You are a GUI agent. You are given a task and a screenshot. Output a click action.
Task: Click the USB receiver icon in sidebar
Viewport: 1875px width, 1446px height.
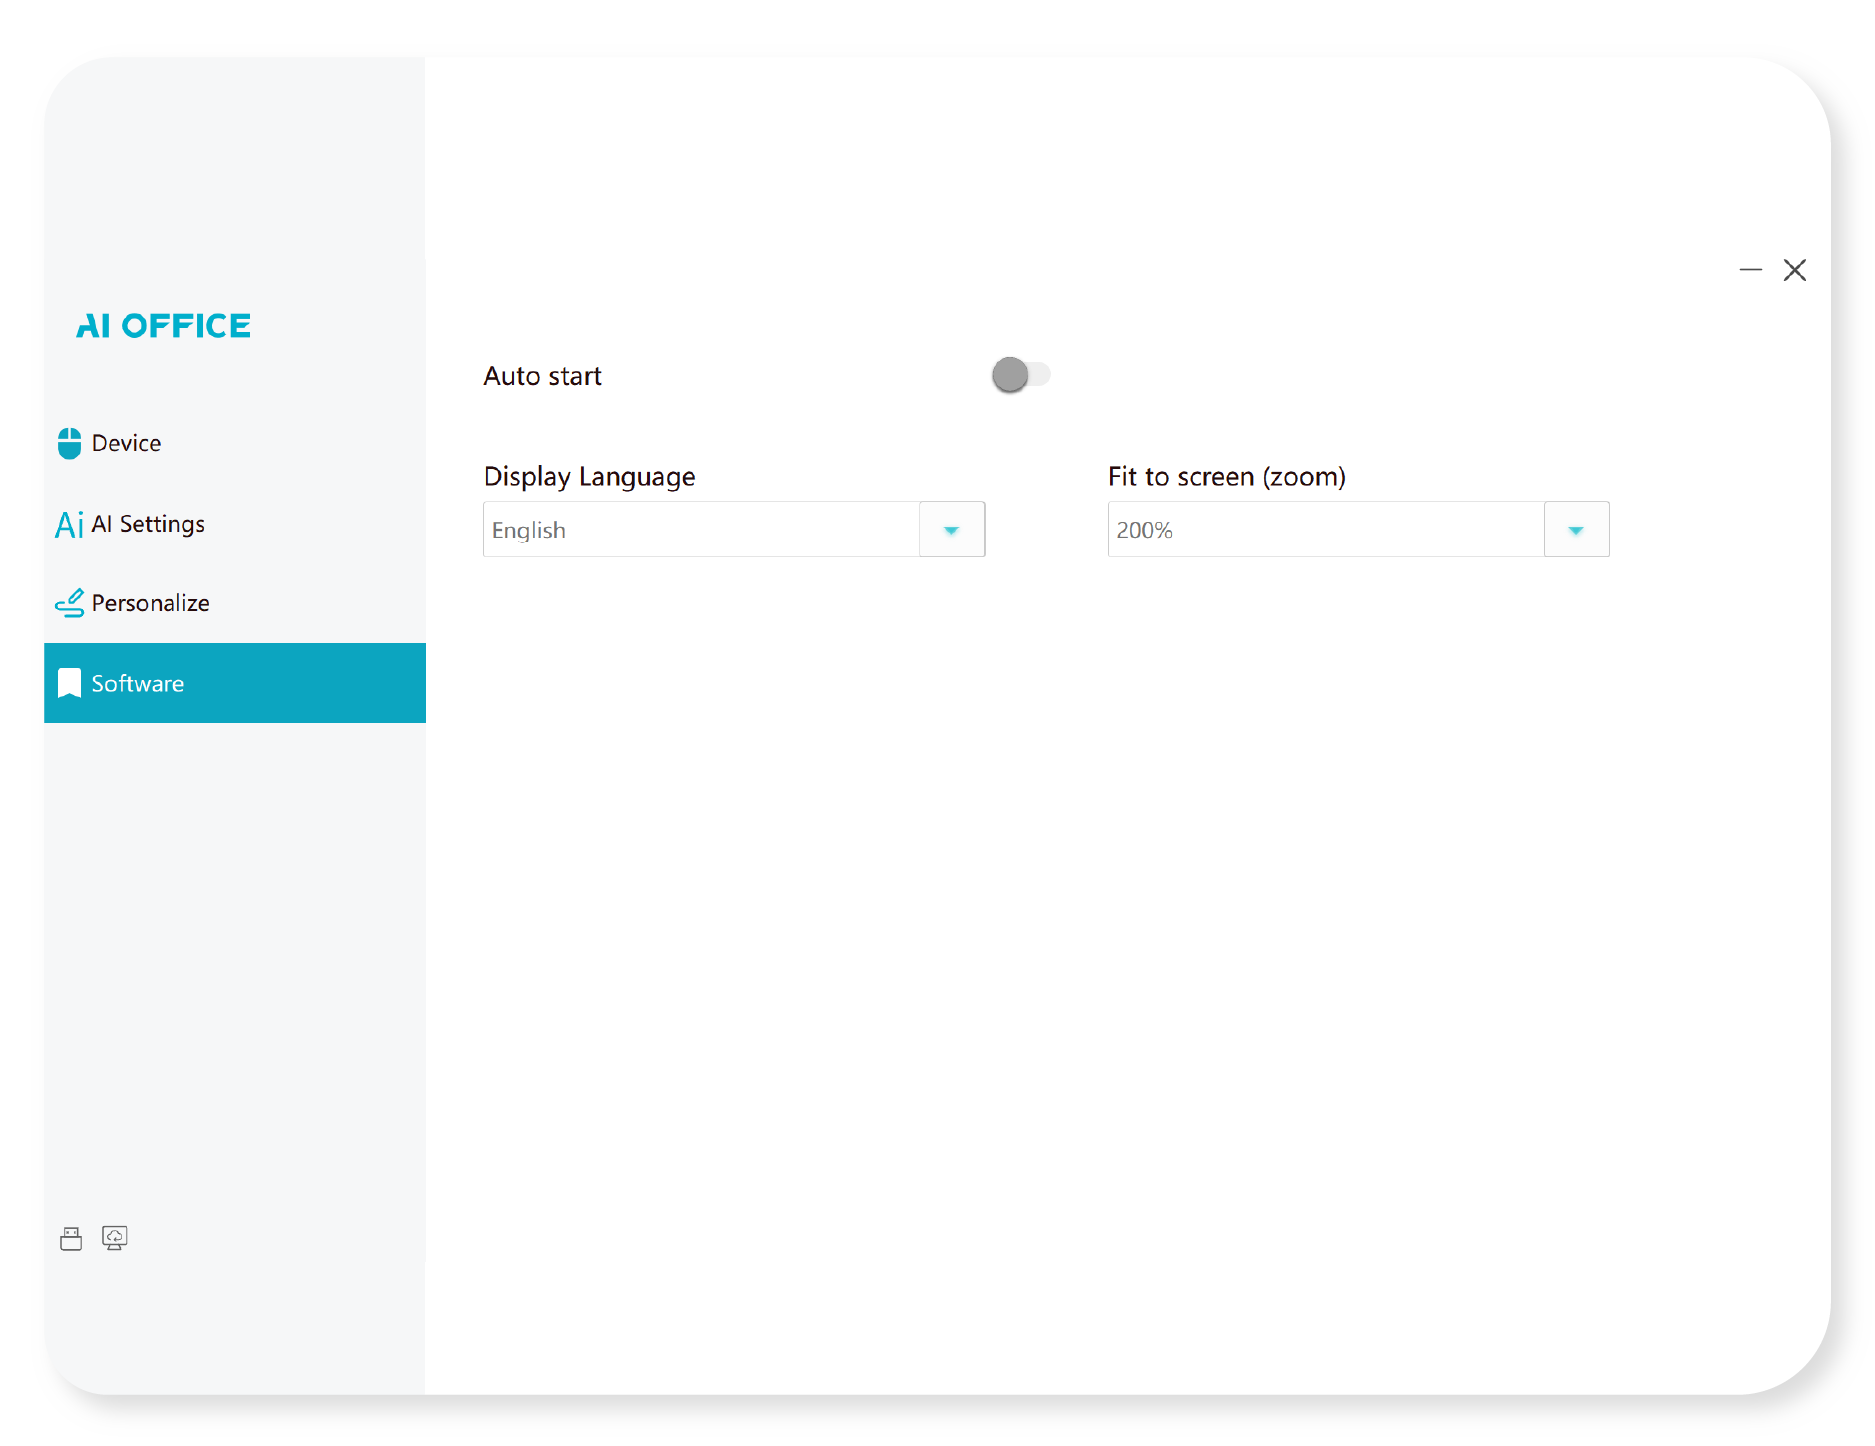[71, 1239]
